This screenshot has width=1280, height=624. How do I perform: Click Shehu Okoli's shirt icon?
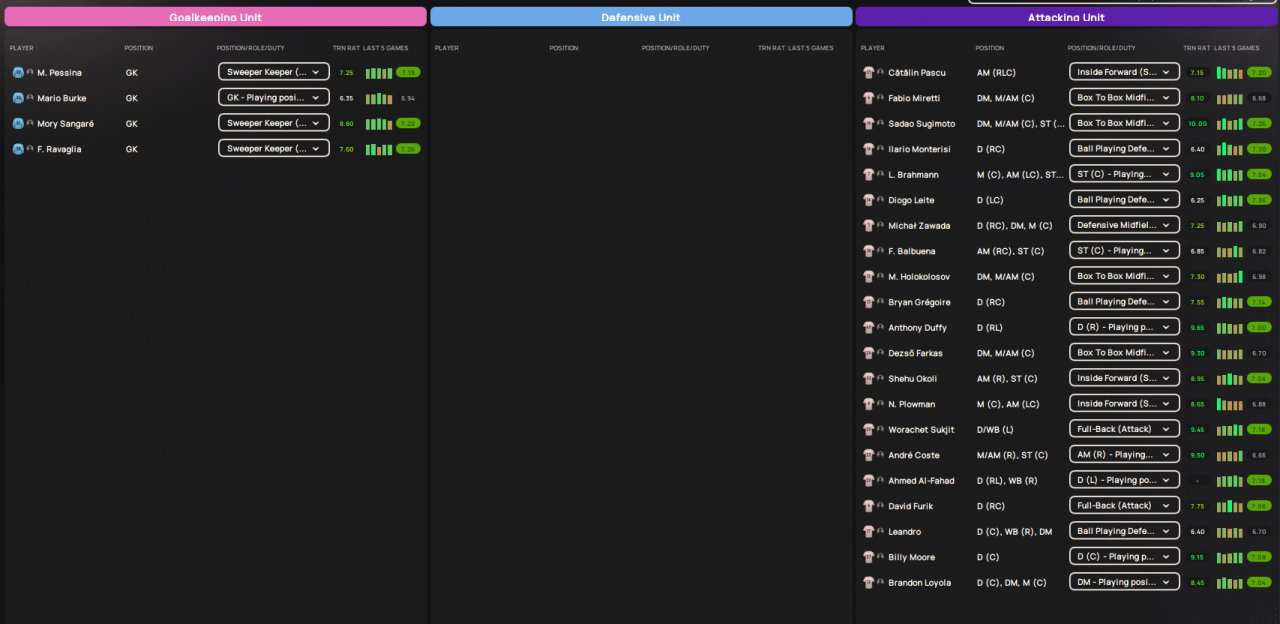(869, 378)
